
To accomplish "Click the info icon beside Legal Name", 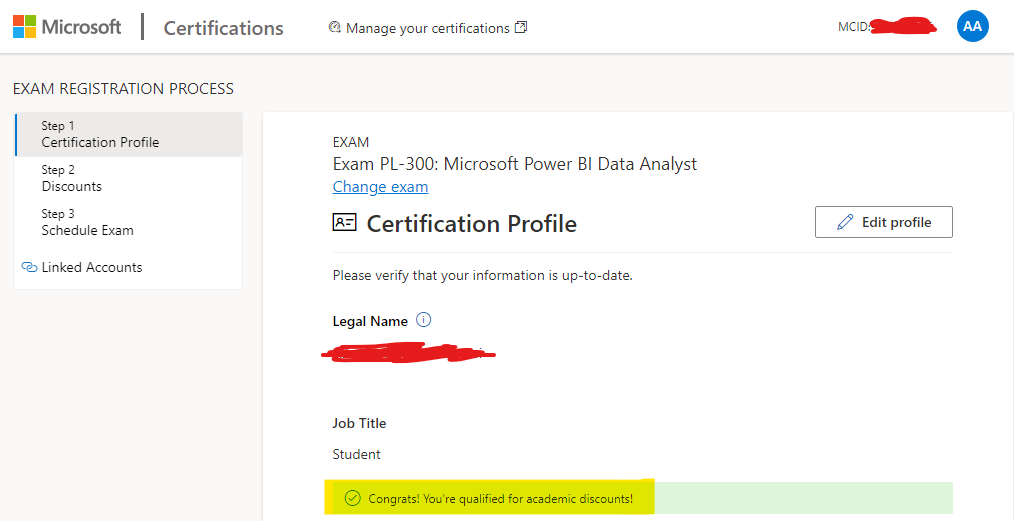I will point(424,320).
